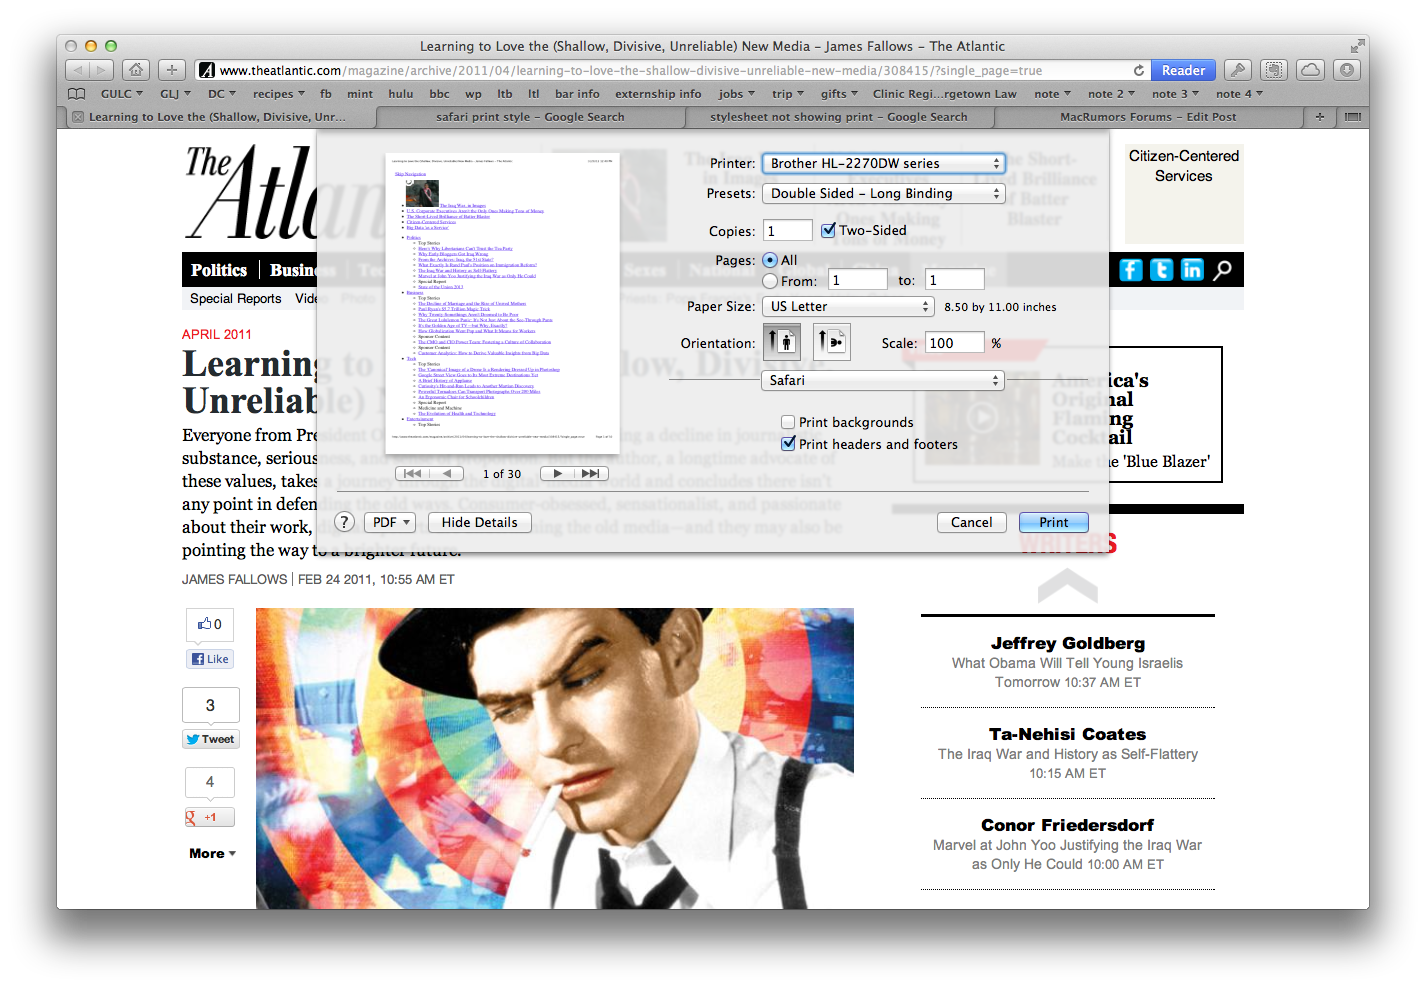Open the open-book bookmarks icon
This screenshot has height=988, width=1426.
point(77,94)
